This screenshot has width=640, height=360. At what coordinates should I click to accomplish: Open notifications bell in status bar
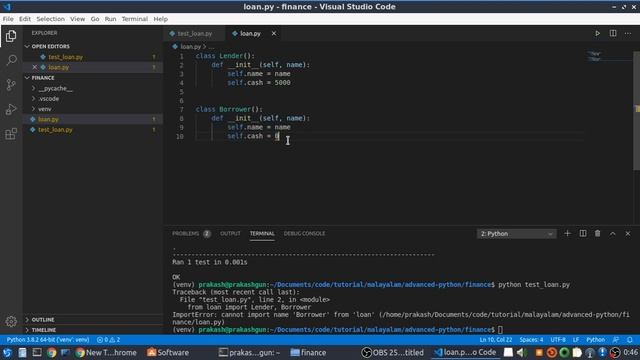(x=630, y=340)
